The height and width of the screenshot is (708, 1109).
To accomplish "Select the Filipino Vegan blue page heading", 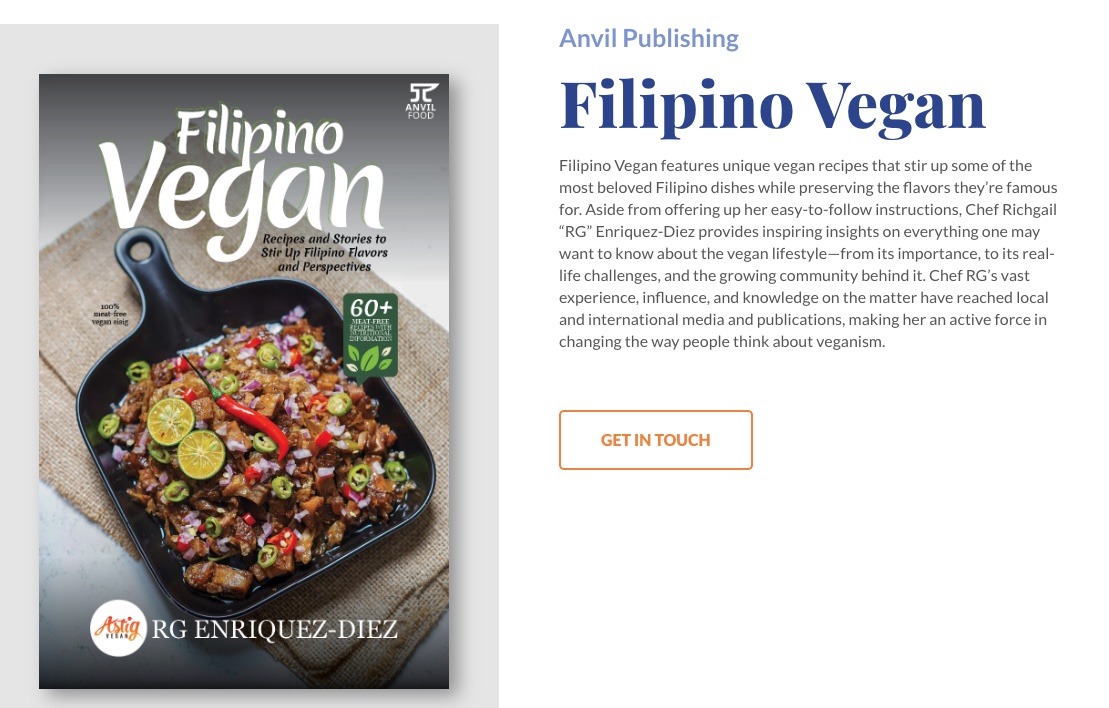I will (772, 106).
